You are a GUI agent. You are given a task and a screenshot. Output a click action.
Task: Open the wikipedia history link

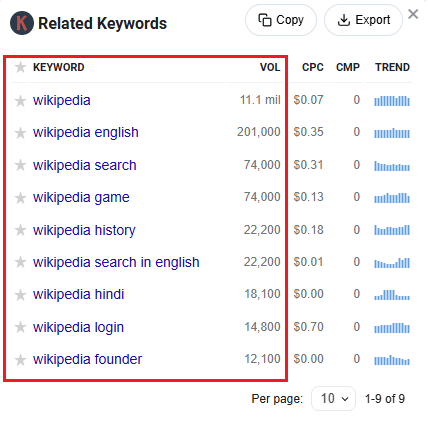click(x=84, y=230)
